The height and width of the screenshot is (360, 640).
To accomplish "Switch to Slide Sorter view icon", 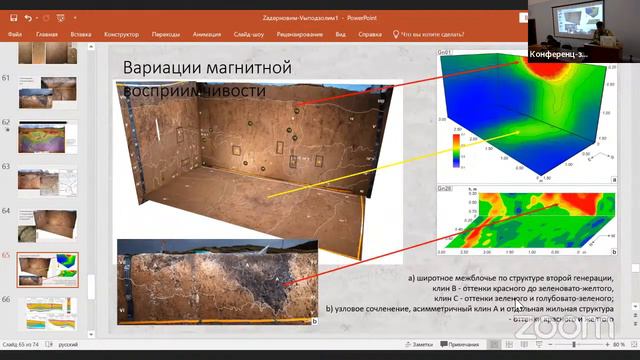I will point(509,345).
